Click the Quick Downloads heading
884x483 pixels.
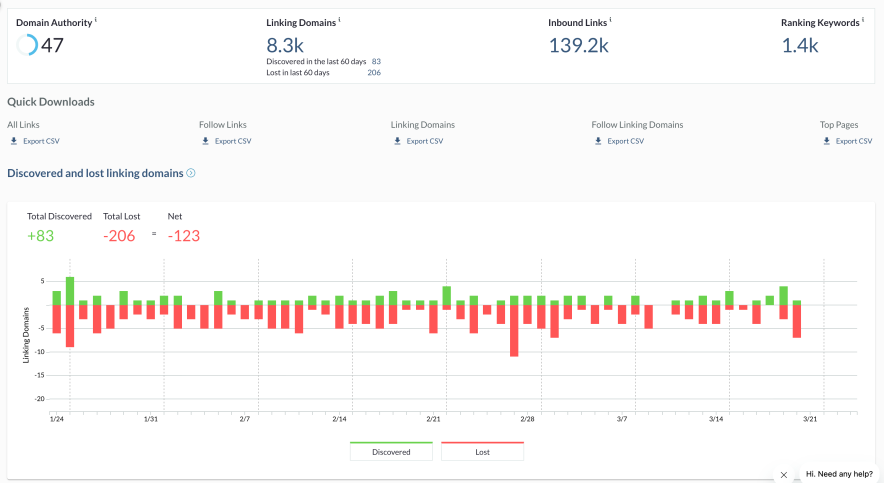(x=51, y=102)
